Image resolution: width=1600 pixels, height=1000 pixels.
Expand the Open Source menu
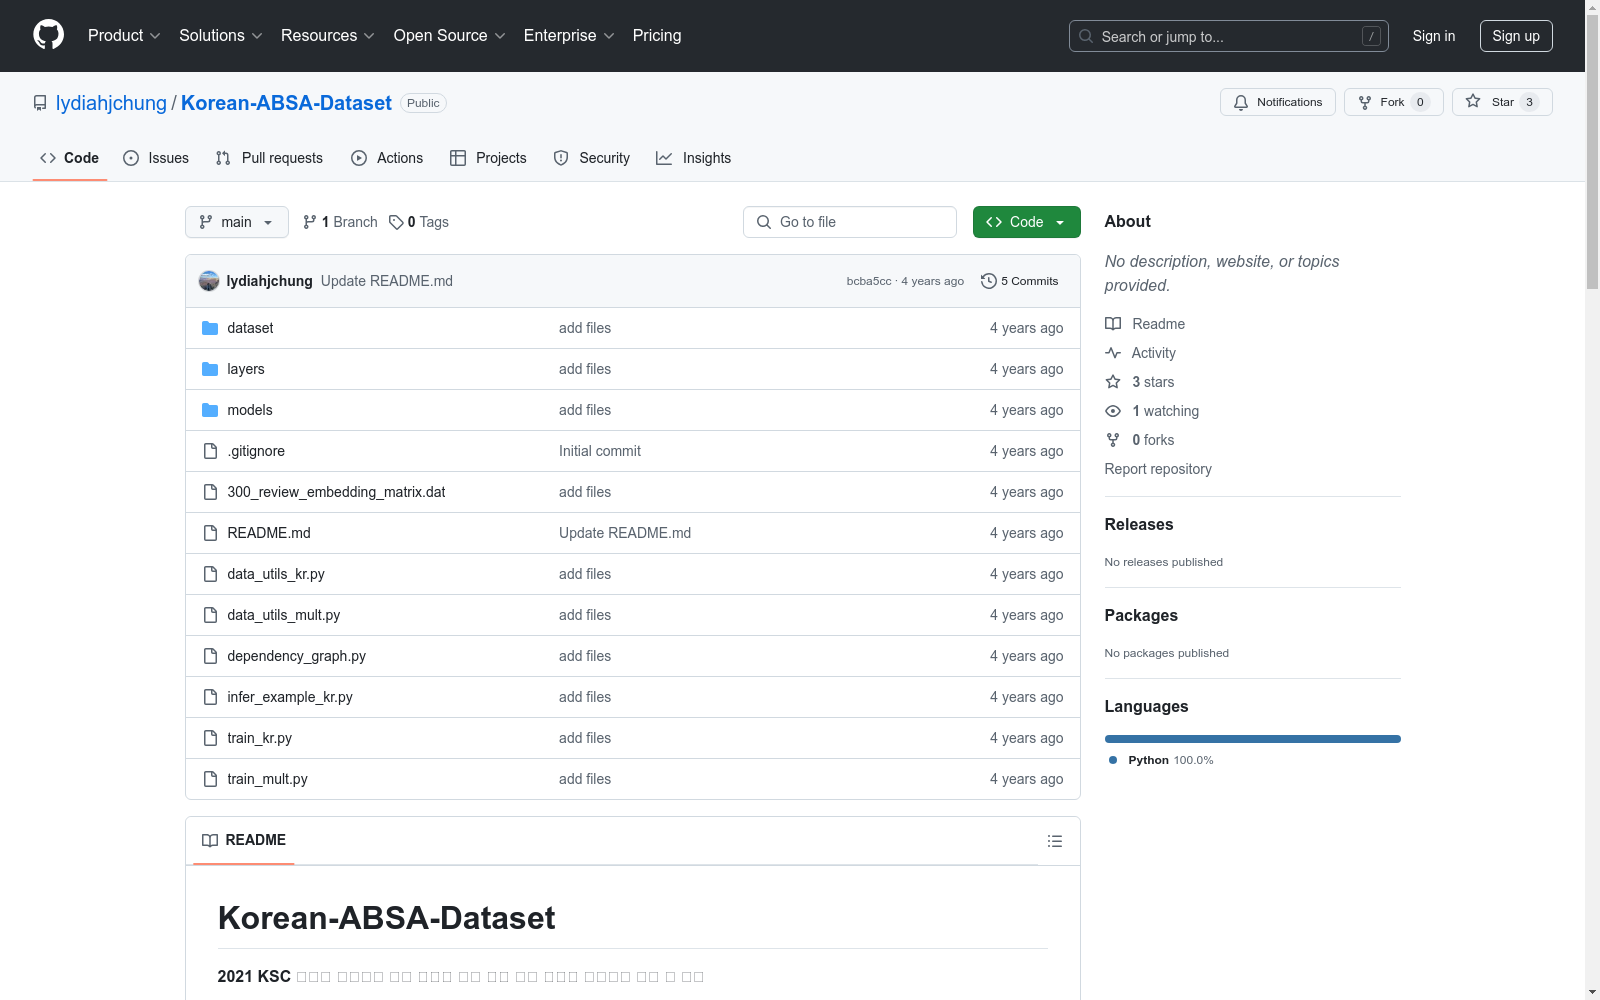point(450,35)
